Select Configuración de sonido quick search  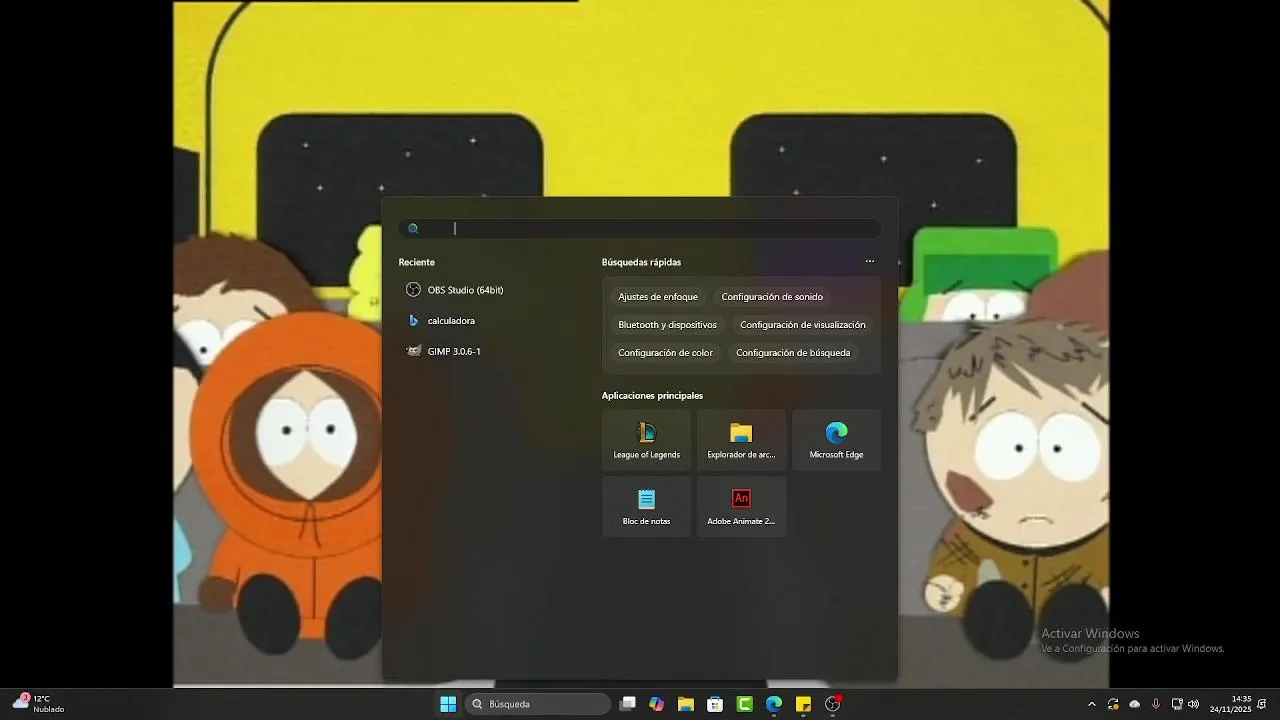point(772,297)
